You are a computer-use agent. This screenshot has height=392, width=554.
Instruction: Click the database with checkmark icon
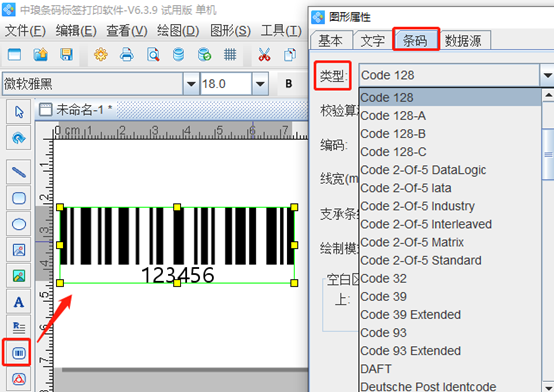(205, 55)
